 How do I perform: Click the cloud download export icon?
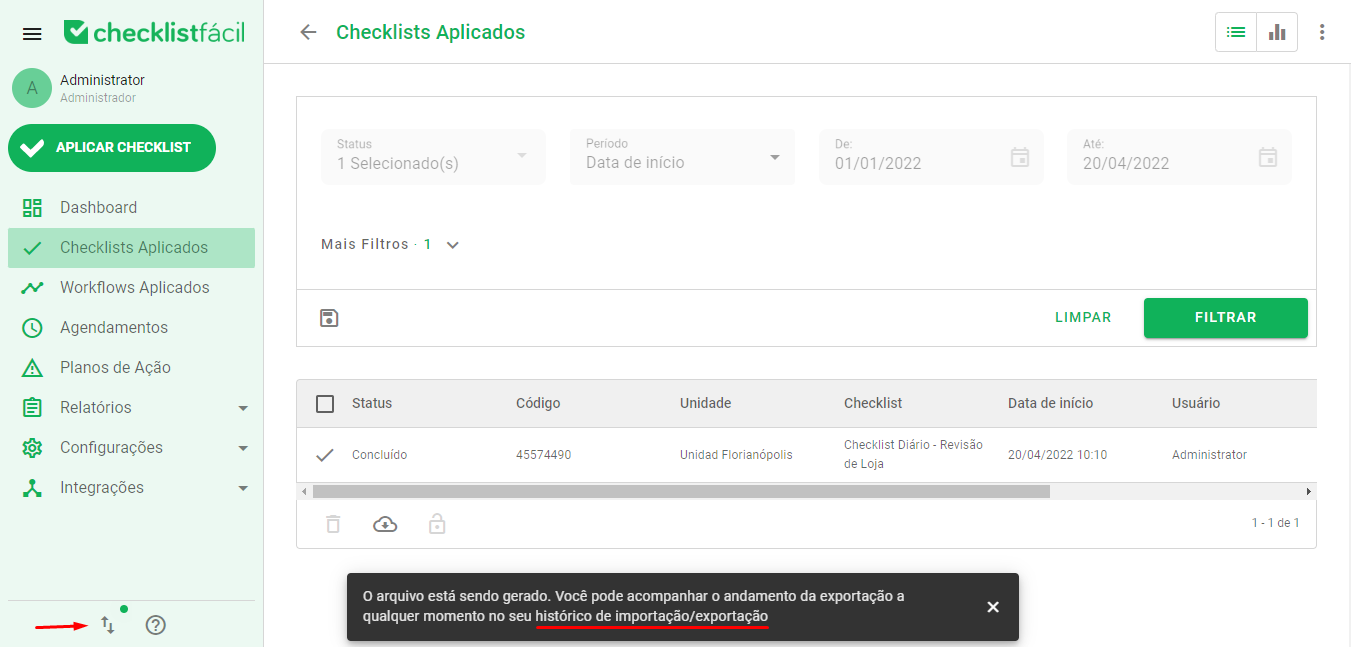(385, 524)
